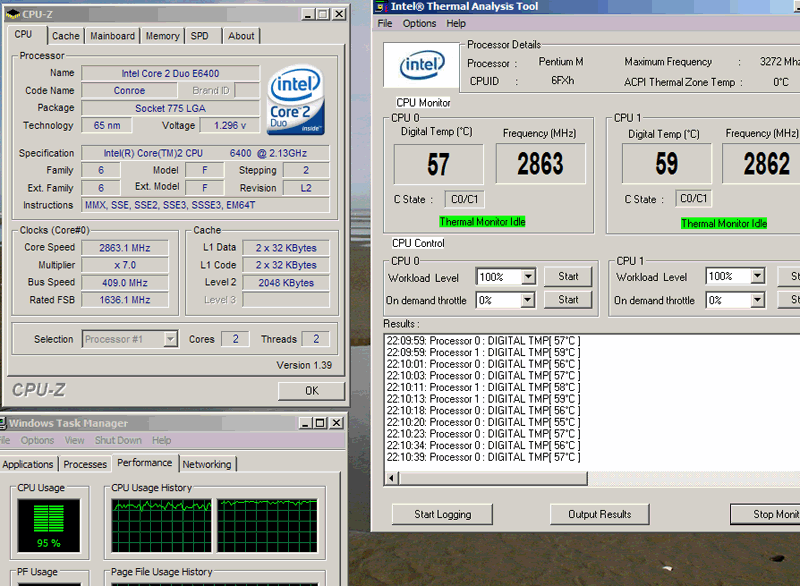Open the Options menu in Task Manager
The height and width of the screenshot is (586, 800).
[37, 440]
